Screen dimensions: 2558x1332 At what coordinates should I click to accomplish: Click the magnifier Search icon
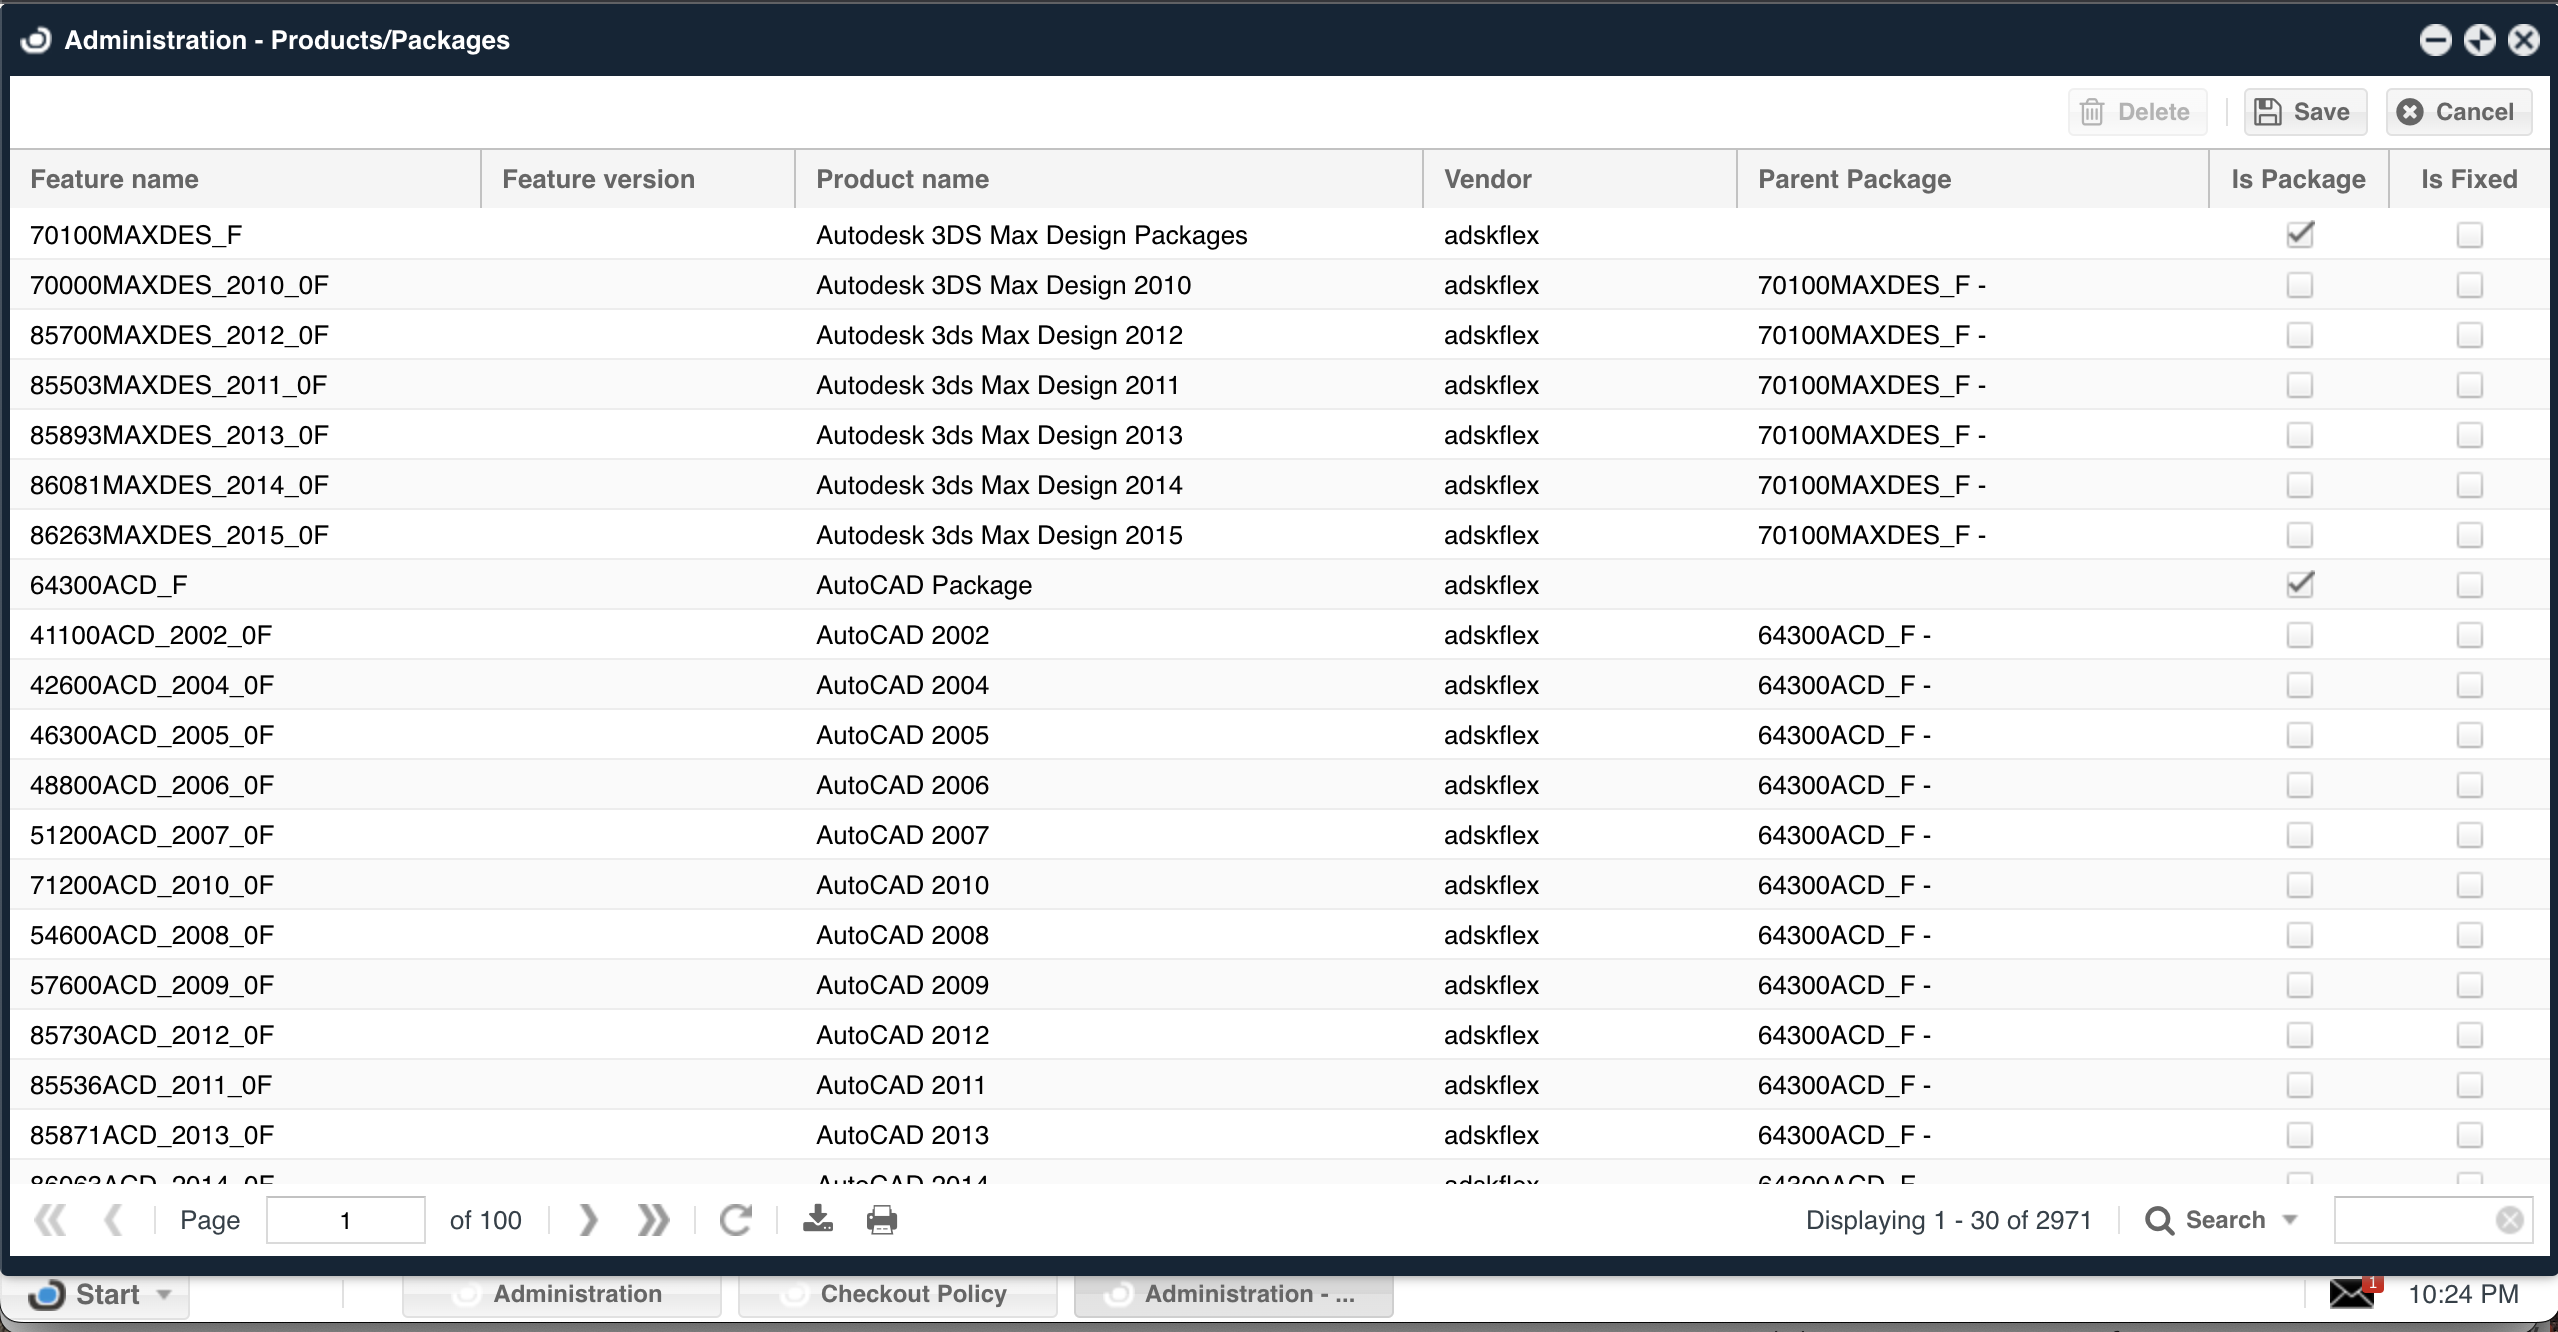click(x=2159, y=1220)
